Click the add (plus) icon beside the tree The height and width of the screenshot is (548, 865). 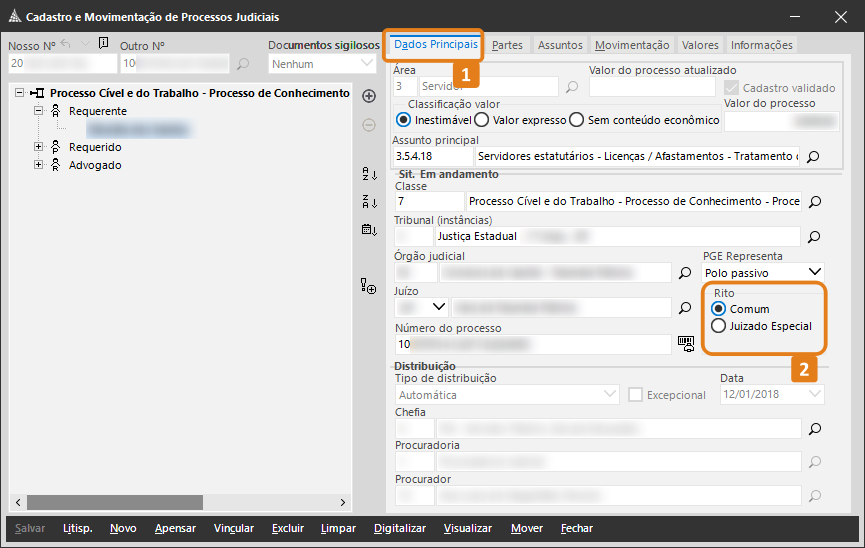coord(369,96)
